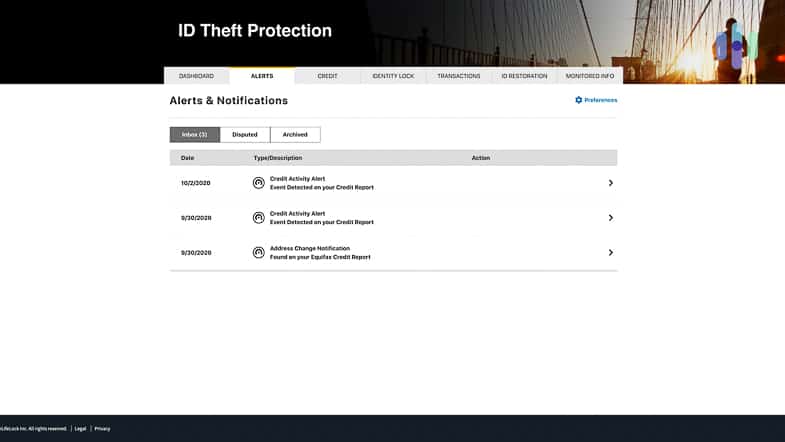The width and height of the screenshot is (785, 442).
Task: Click the Legal footer link
Action: tap(81, 428)
